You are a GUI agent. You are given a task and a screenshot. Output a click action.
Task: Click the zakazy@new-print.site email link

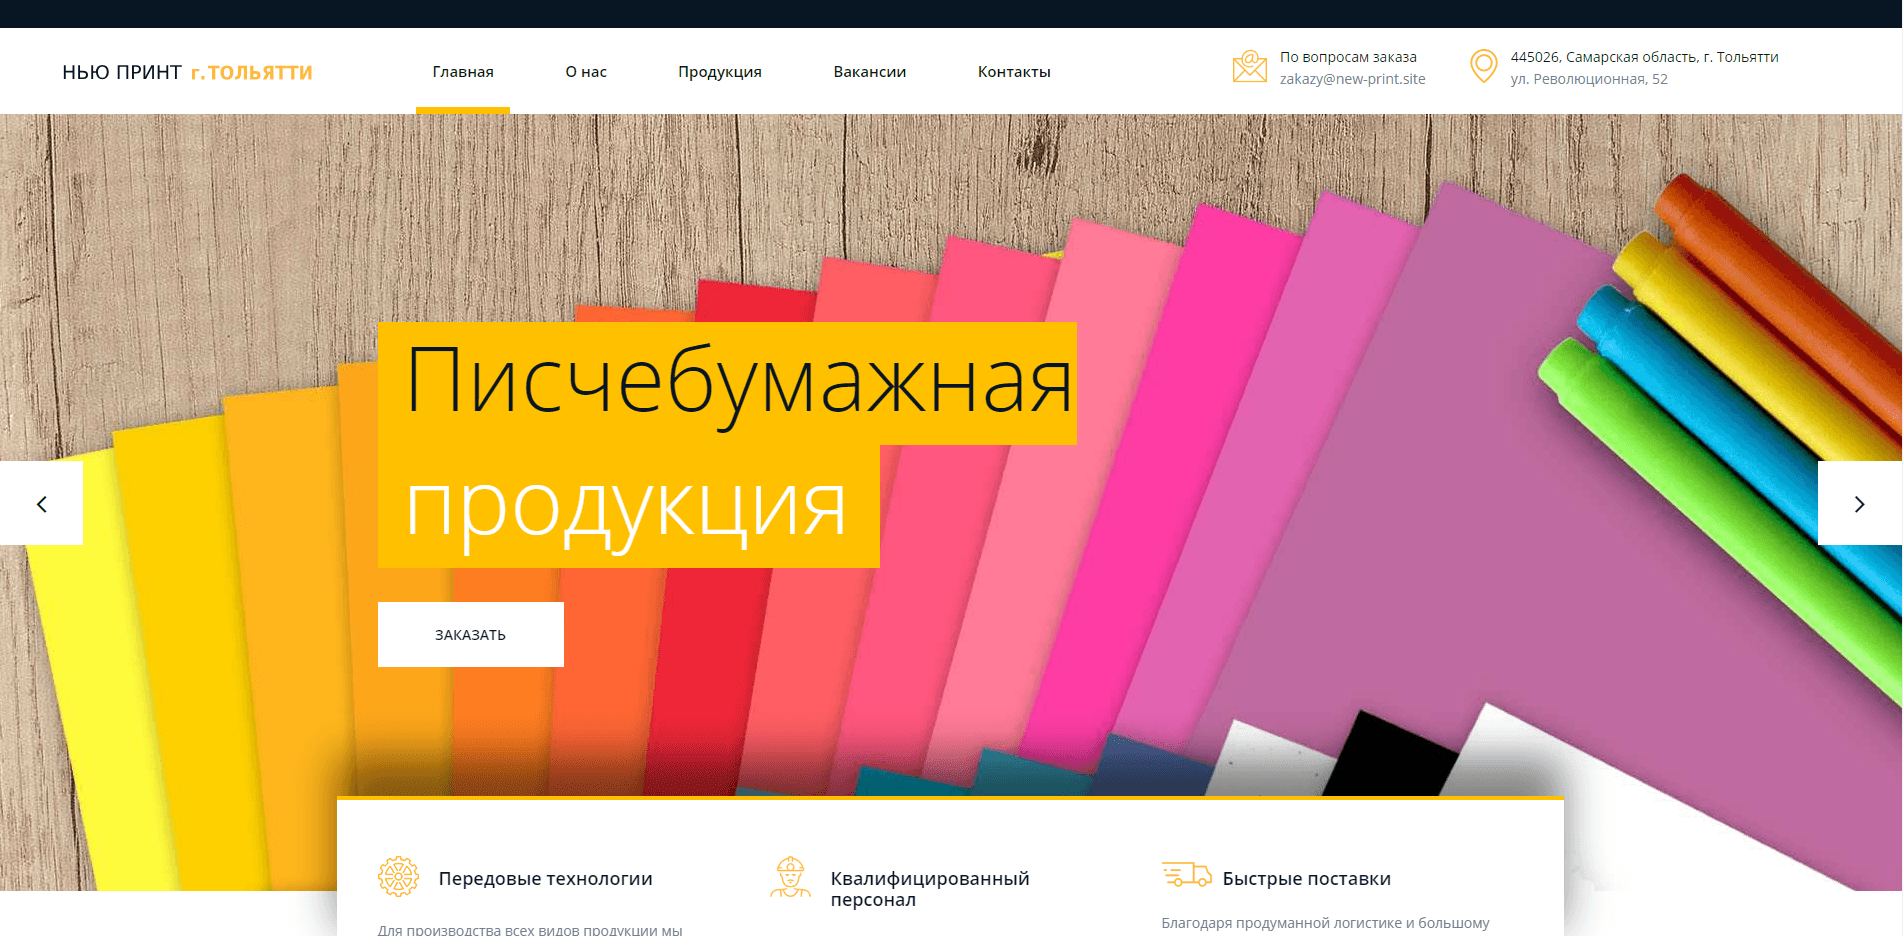pyautogui.click(x=1352, y=79)
